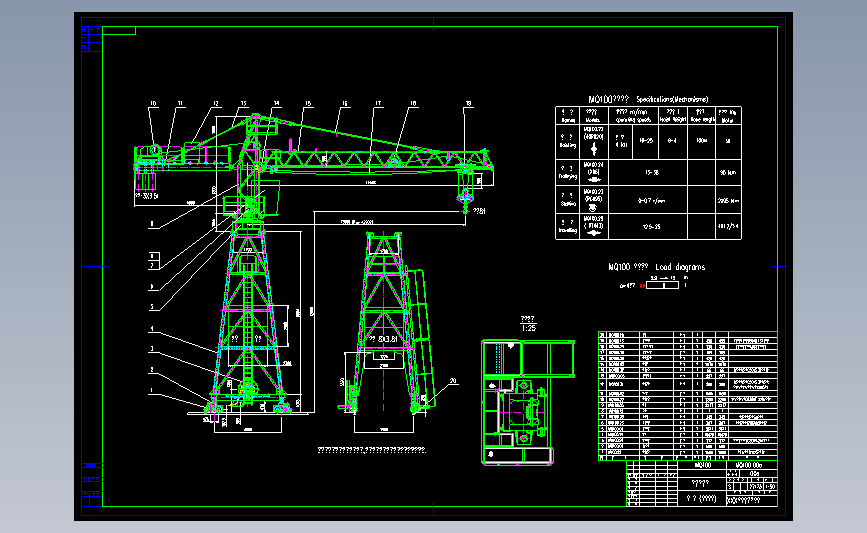The height and width of the screenshot is (533, 867).
Task: Select callout number 10 above the crane
Action: pos(153,103)
